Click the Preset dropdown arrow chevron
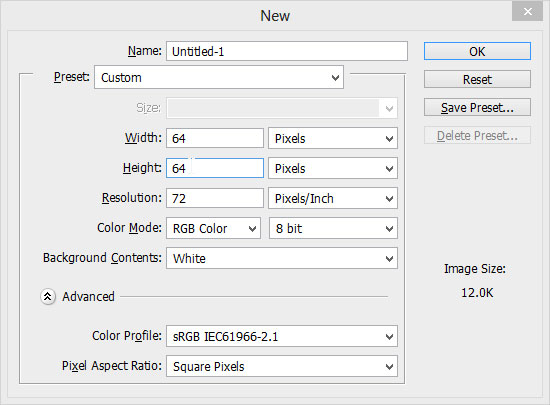Image resolution: width=550 pixels, height=405 pixels. pos(335,77)
